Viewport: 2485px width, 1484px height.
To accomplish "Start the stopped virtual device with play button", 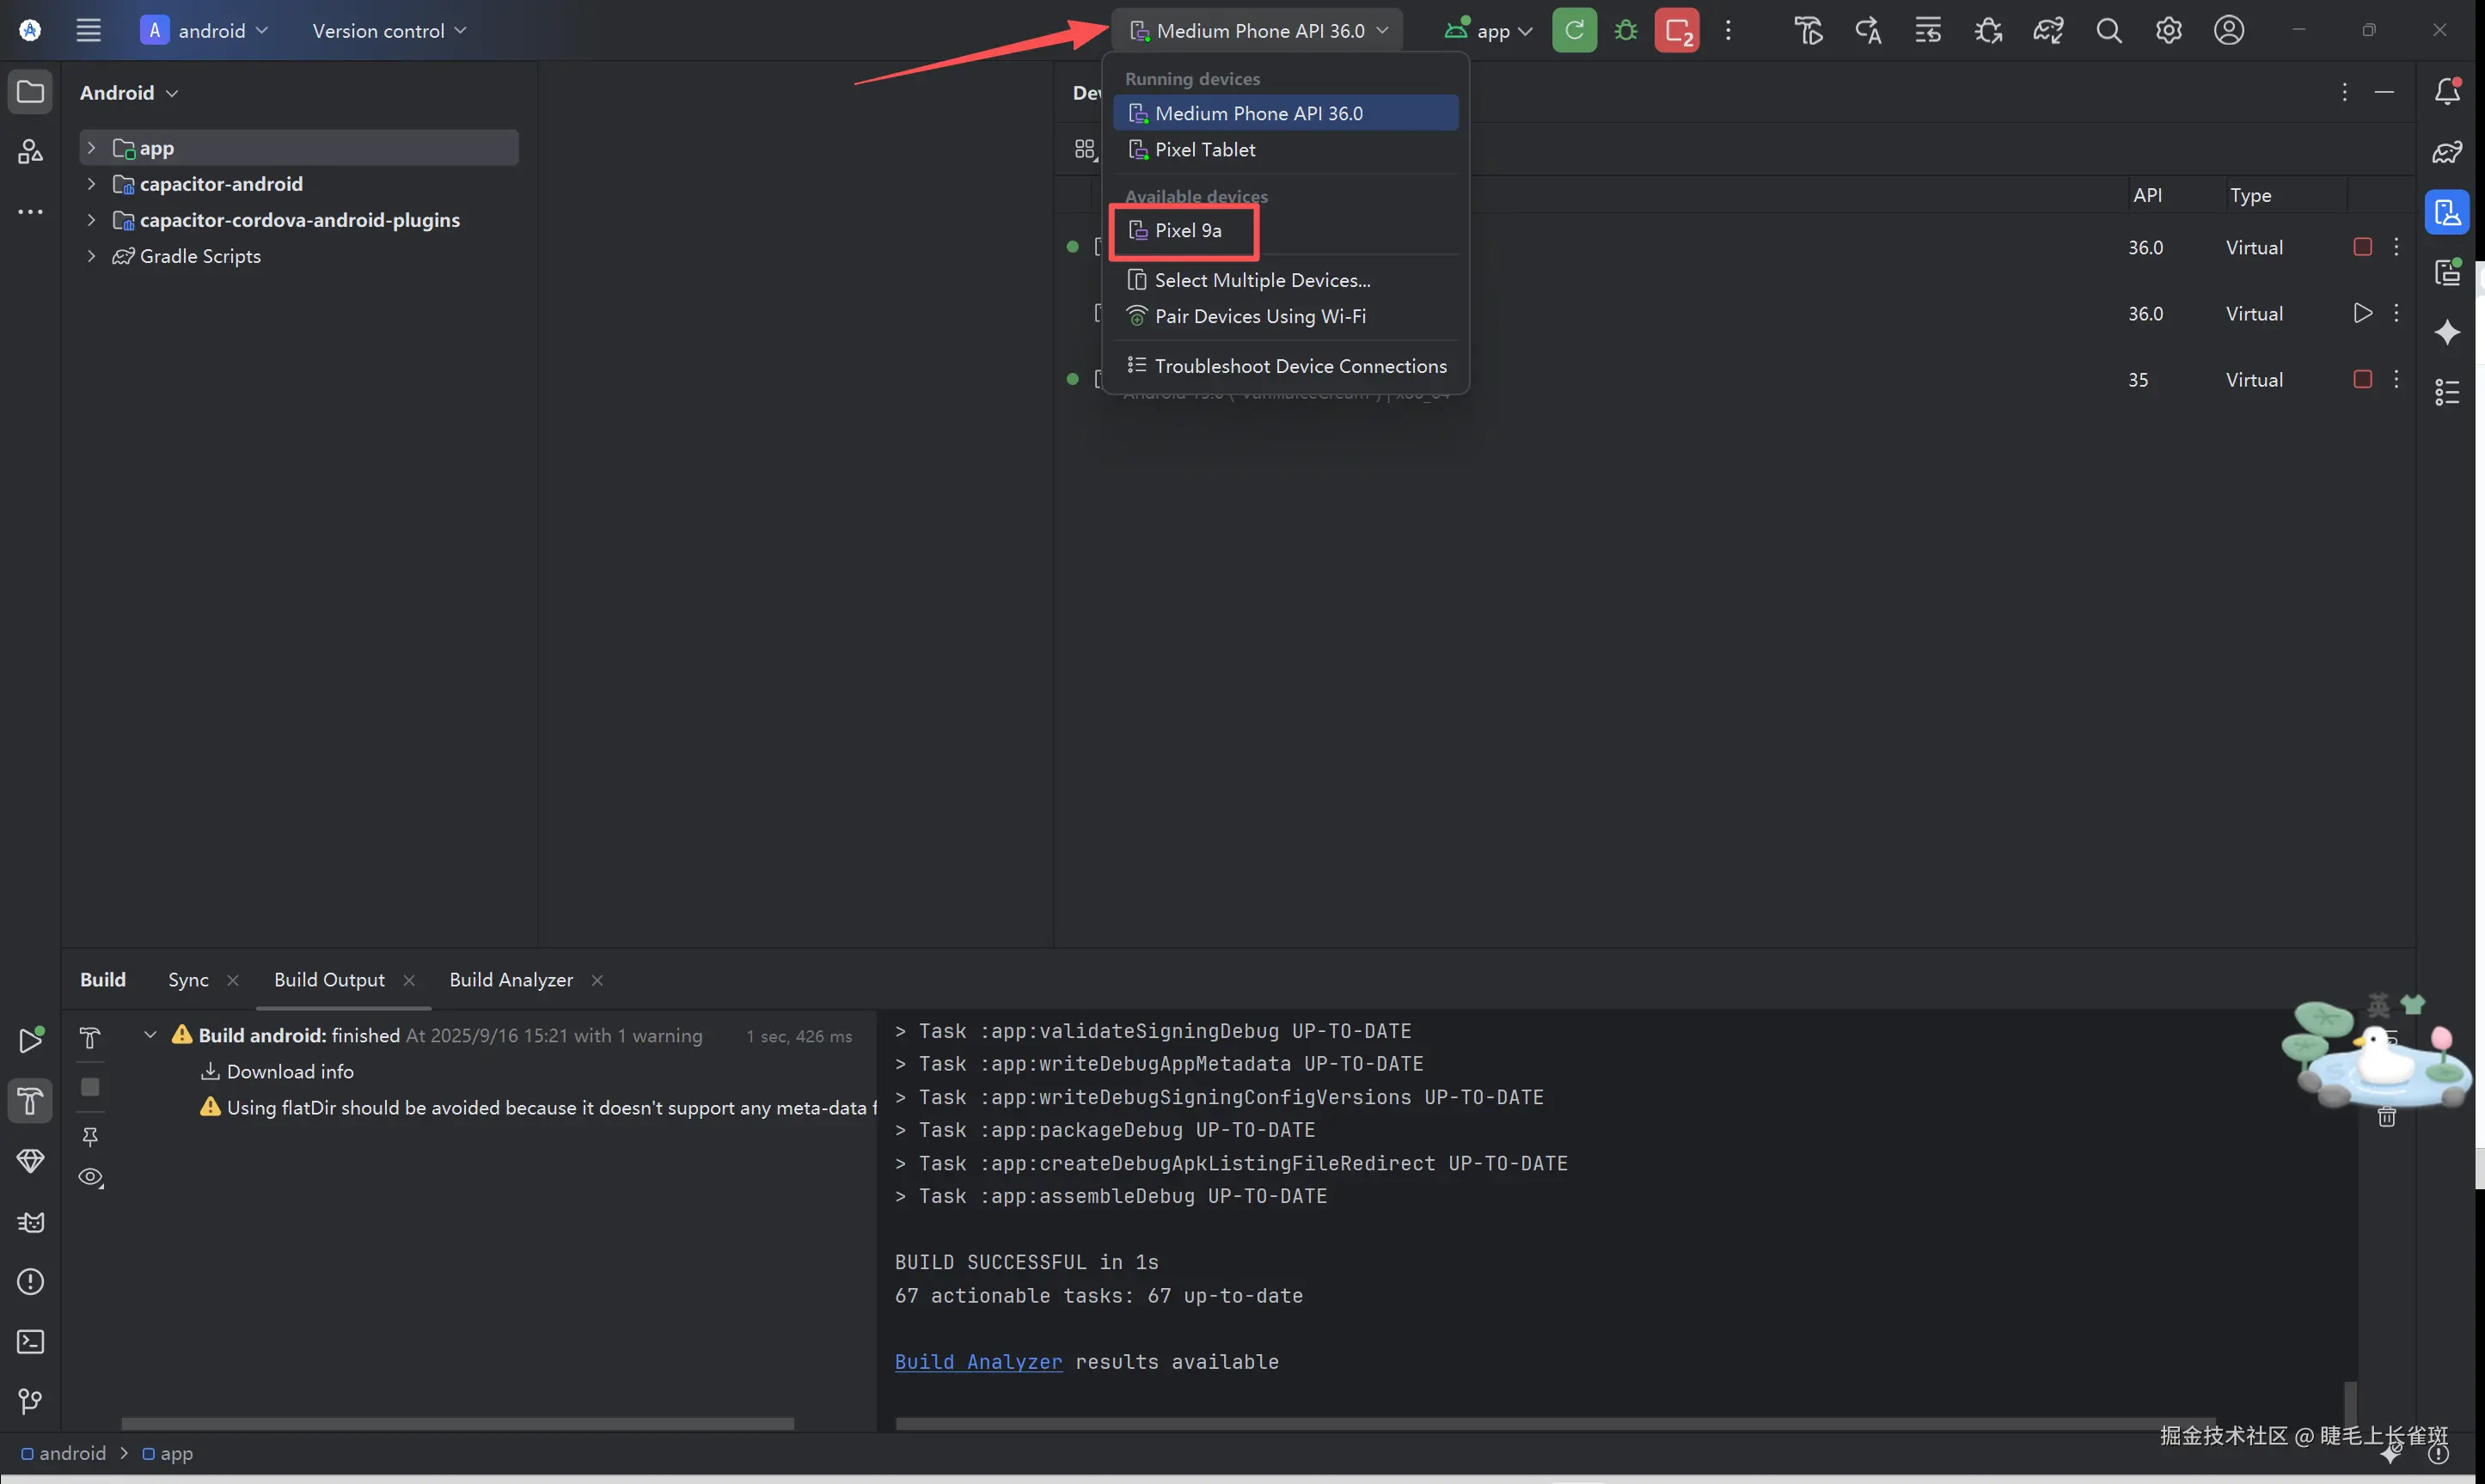I will [x=2362, y=313].
